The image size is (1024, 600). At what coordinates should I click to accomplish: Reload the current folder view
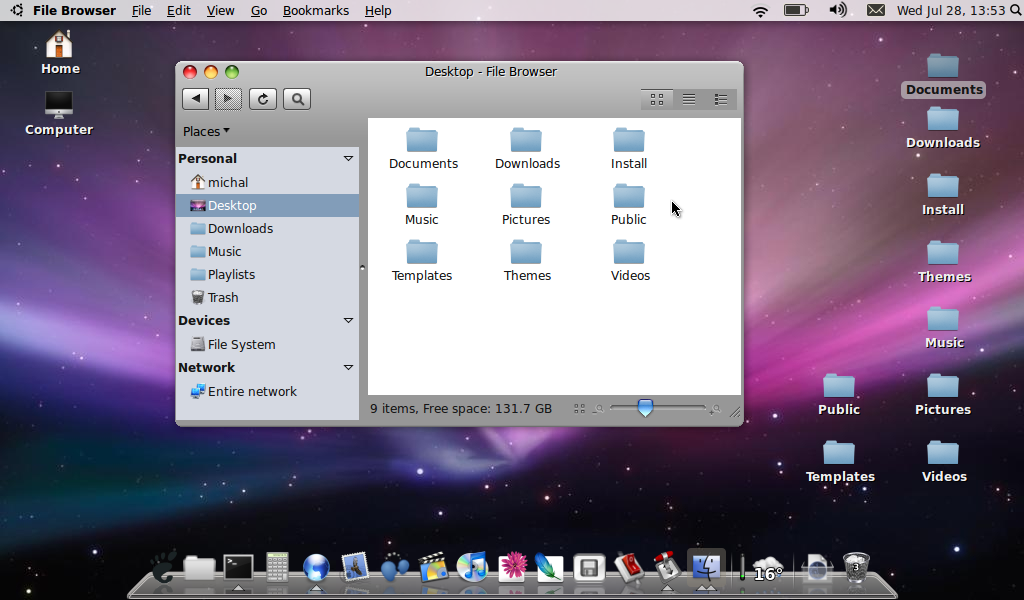(x=263, y=98)
